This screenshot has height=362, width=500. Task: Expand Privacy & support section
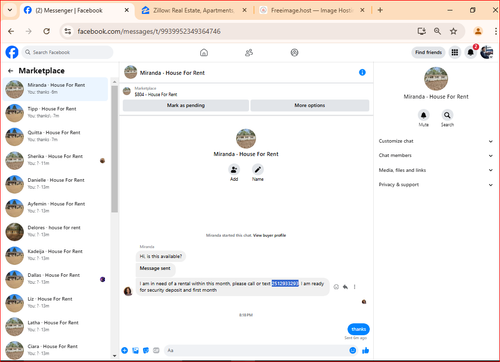pyautogui.click(x=436, y=185)
